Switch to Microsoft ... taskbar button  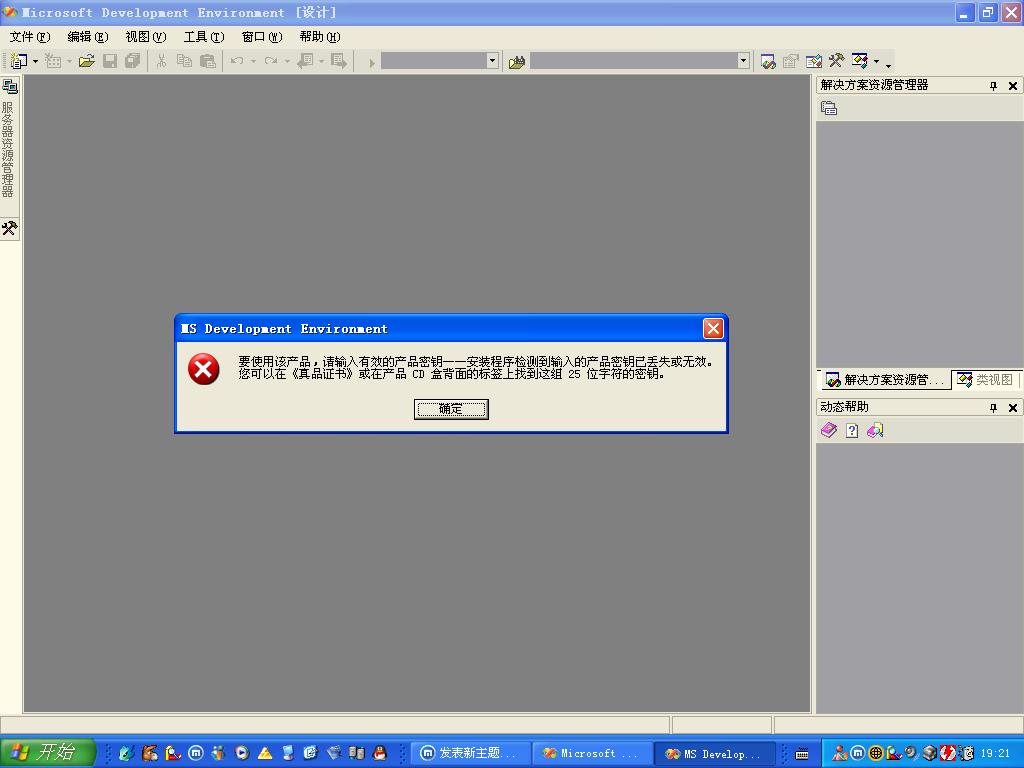pyautogui.click(x=592, y=753)
